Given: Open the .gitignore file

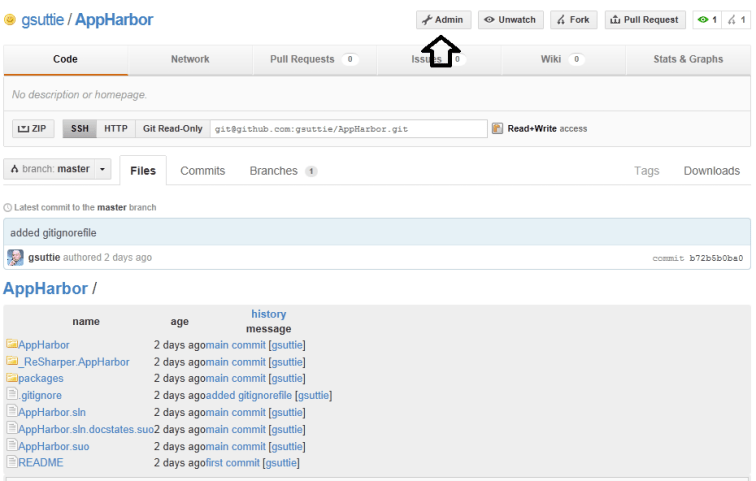Looking at the screenshot, I should (x=40, y=395).
